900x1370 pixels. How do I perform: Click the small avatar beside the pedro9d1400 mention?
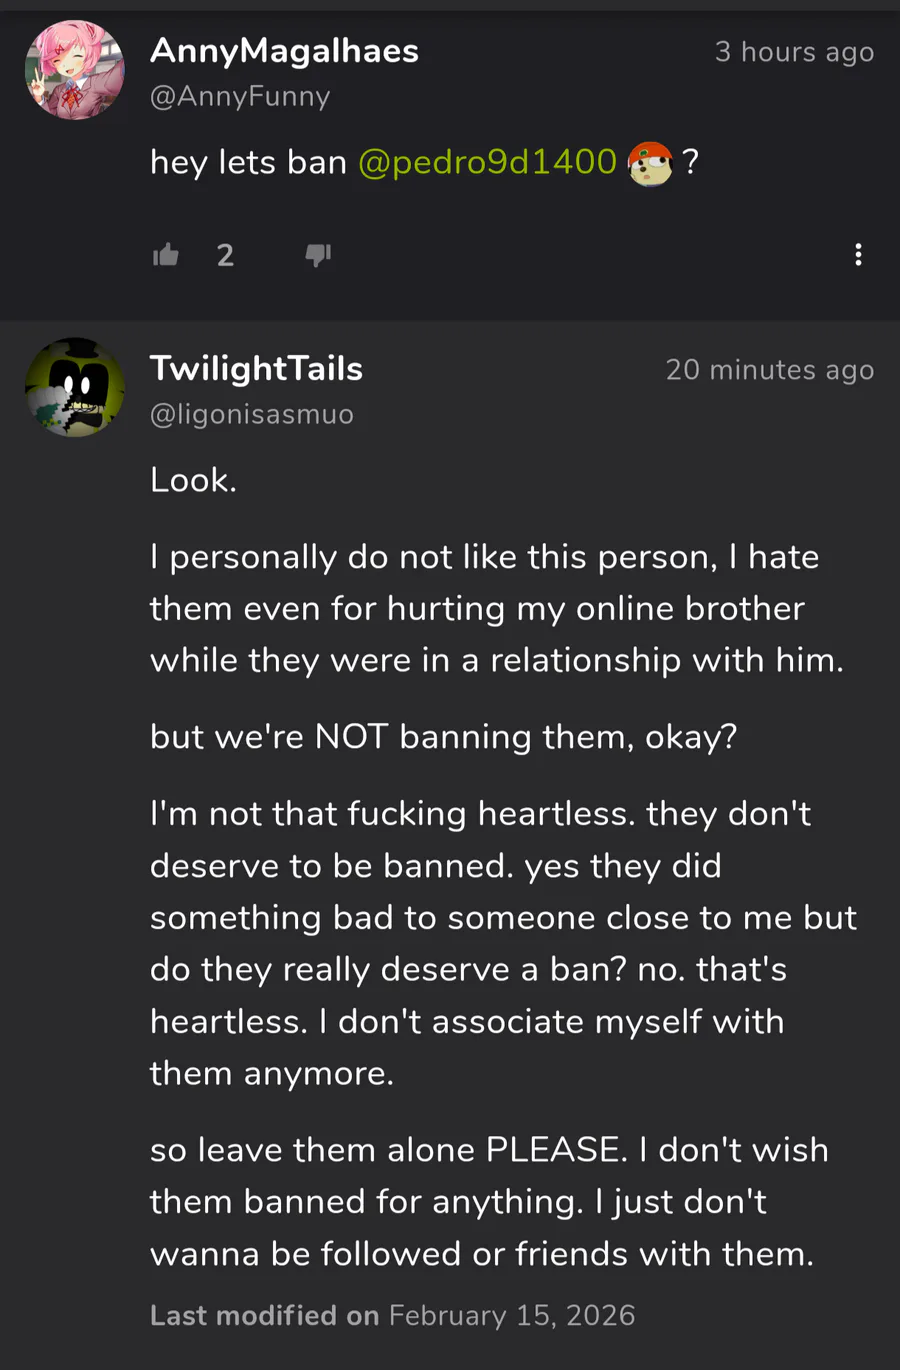[x=650, y=163]
